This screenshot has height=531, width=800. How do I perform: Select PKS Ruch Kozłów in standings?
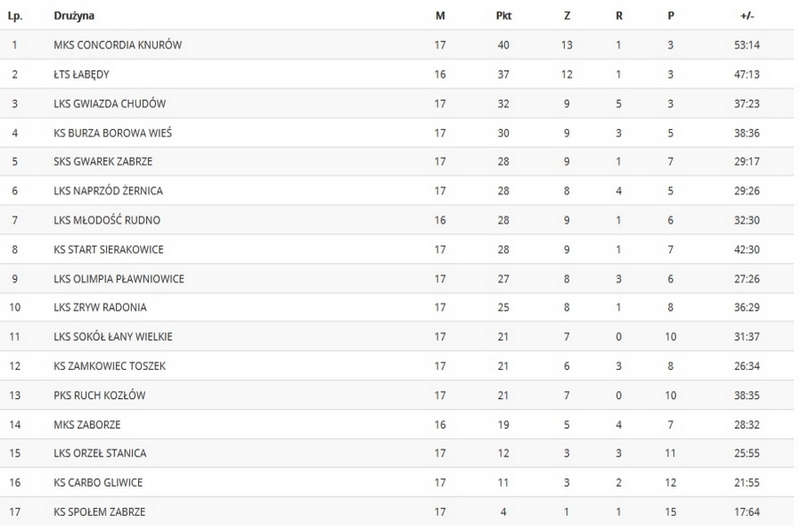coord(100,395)
